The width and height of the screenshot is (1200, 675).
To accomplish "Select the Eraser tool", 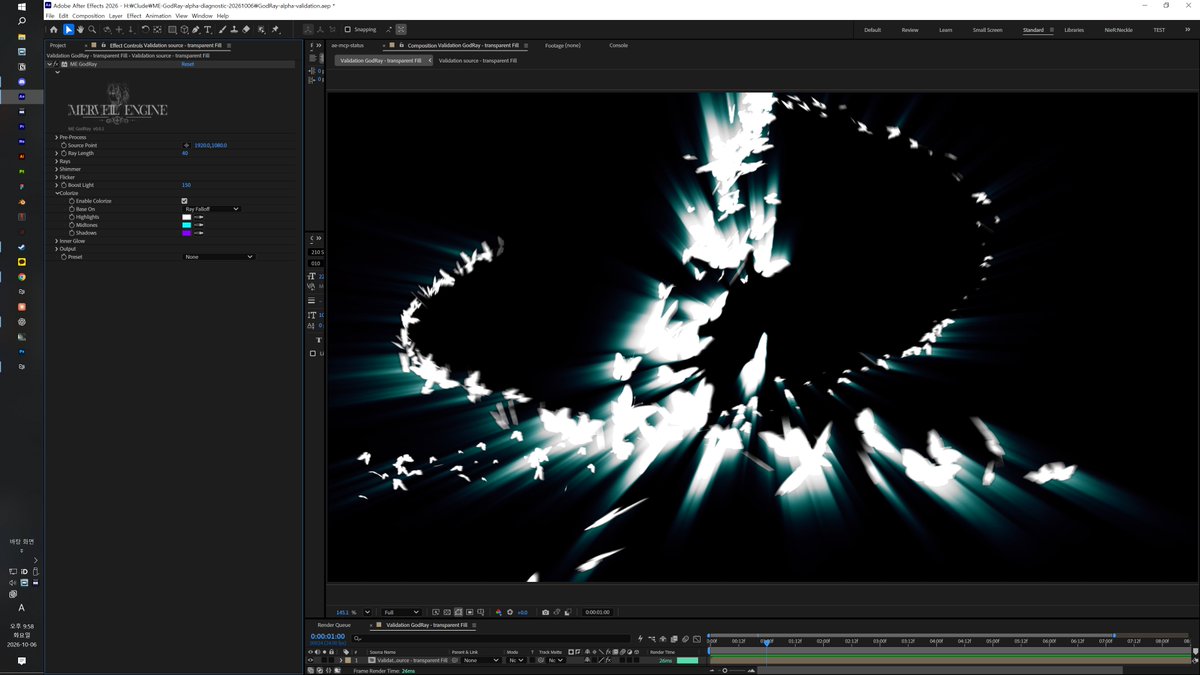I will tap(246, 30).
